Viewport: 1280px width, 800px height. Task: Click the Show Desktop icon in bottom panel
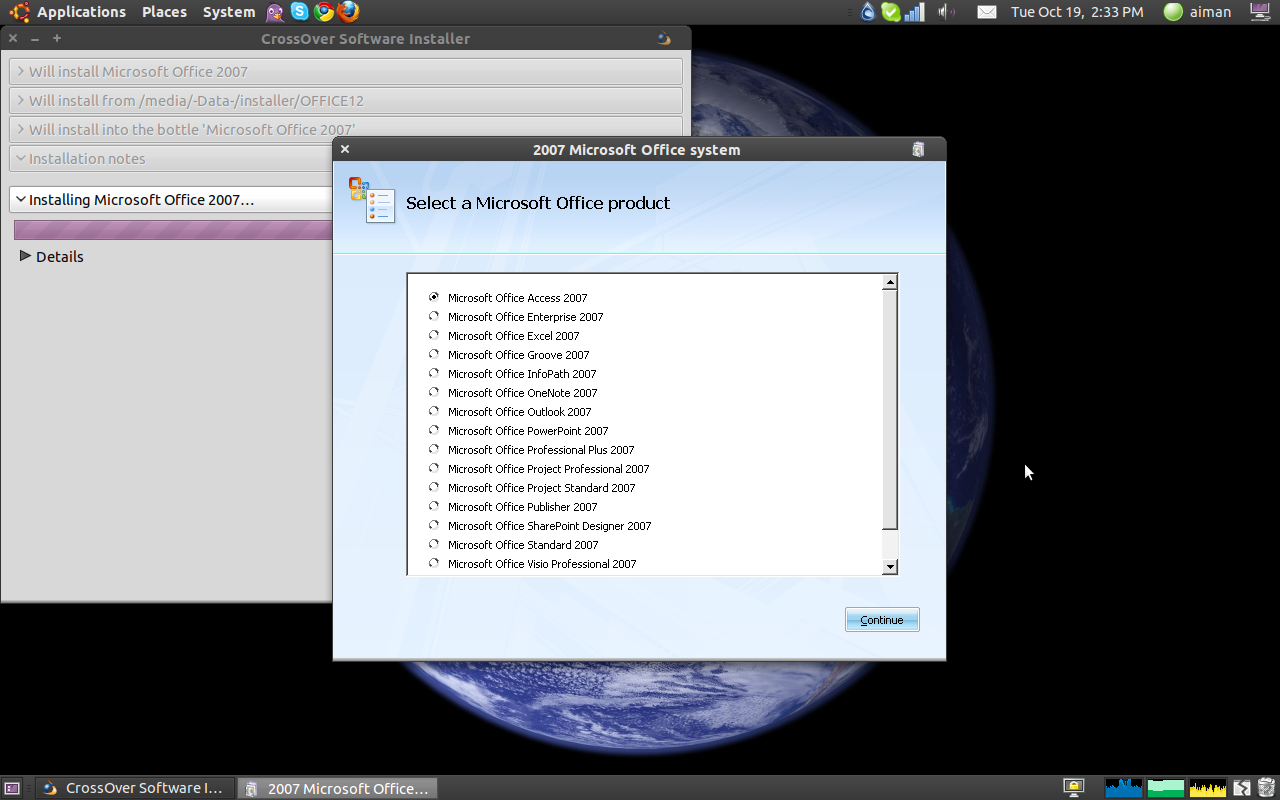coord(13,788)
